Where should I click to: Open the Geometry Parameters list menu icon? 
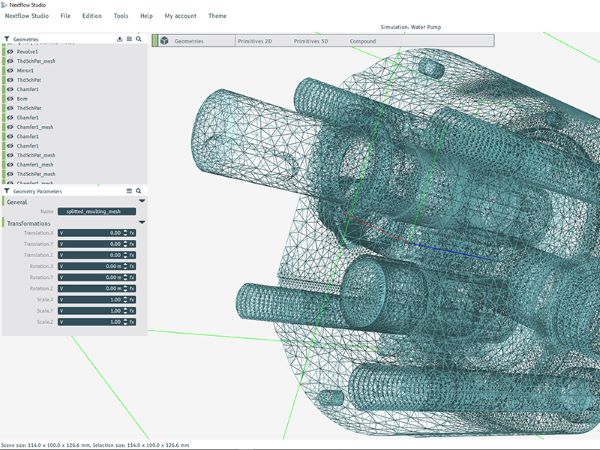[128, 190]
